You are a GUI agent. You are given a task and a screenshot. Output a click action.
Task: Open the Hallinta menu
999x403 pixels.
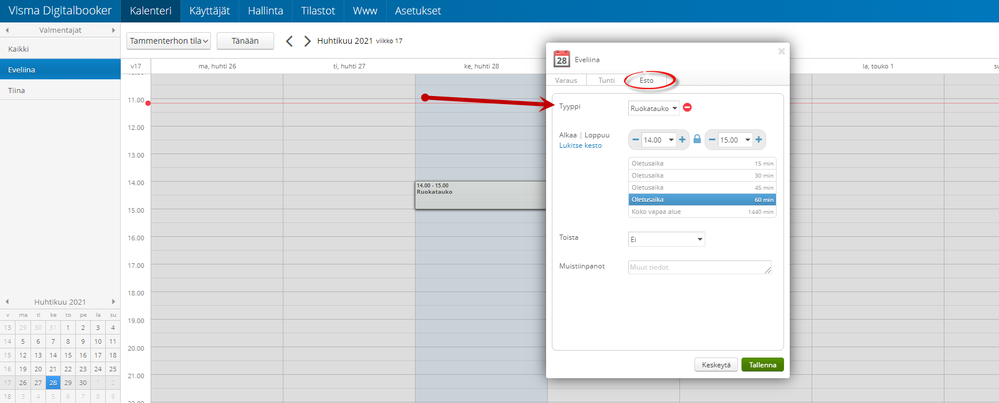tap(265, 11)
